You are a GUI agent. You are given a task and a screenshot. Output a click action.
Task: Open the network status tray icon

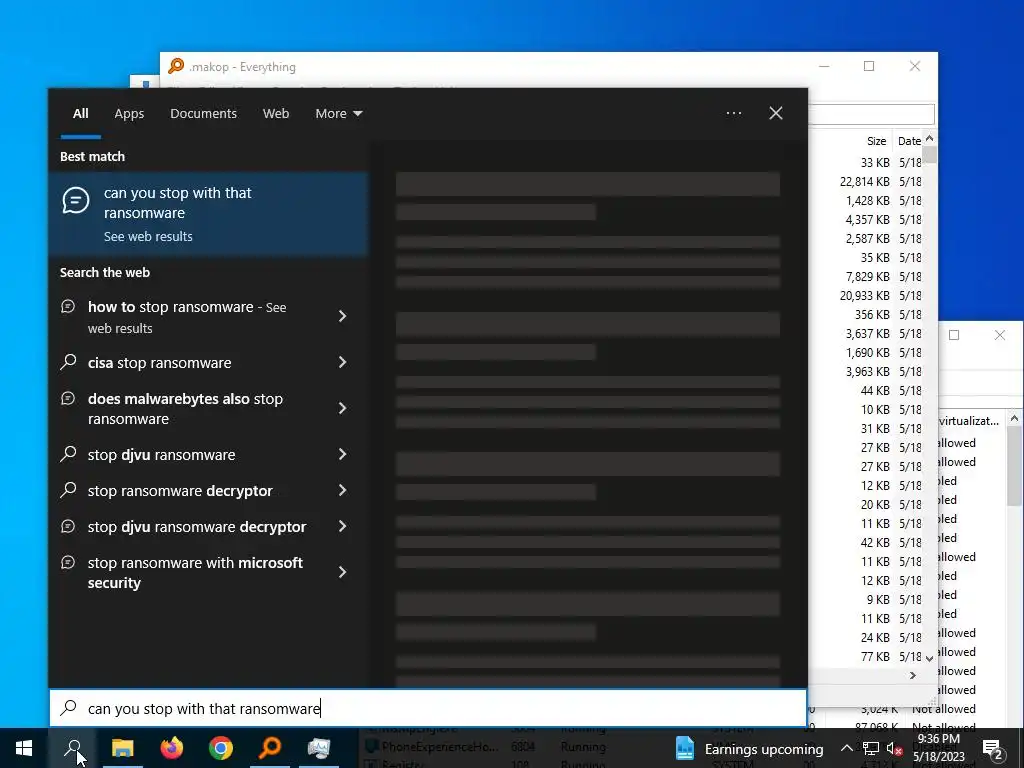871,748
